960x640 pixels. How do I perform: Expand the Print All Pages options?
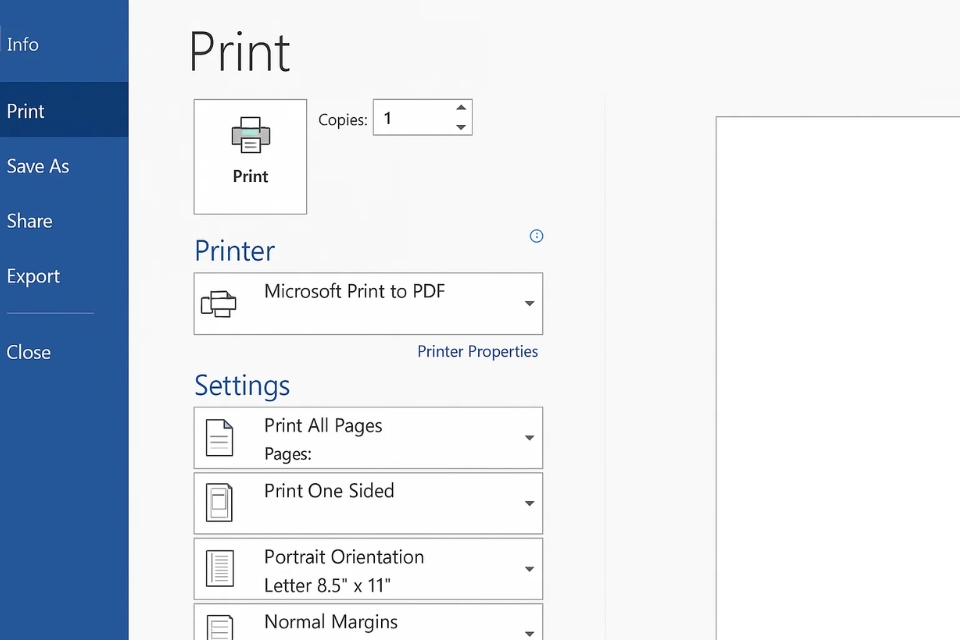(x=529, y=437)
